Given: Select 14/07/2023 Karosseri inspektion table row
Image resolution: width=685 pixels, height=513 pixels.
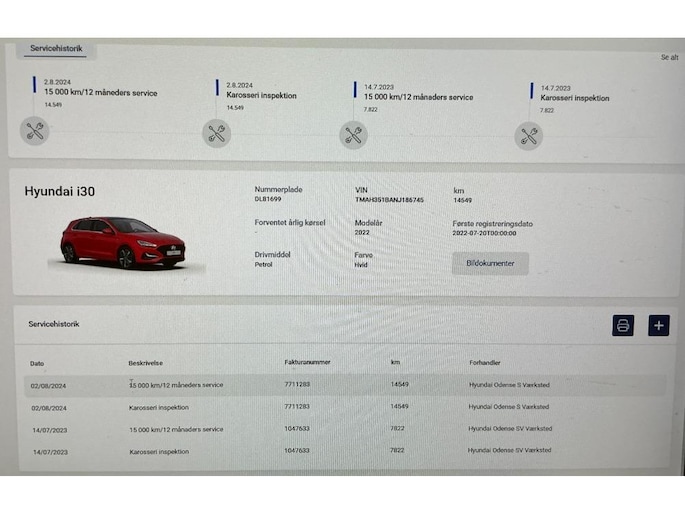Looking at the screenshot, I should pyautogui.click(x=159, y=451).
